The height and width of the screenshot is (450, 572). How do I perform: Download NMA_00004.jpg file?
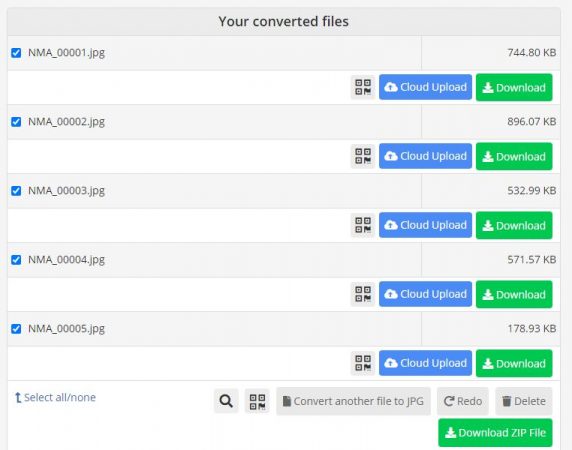click(514, 294)
